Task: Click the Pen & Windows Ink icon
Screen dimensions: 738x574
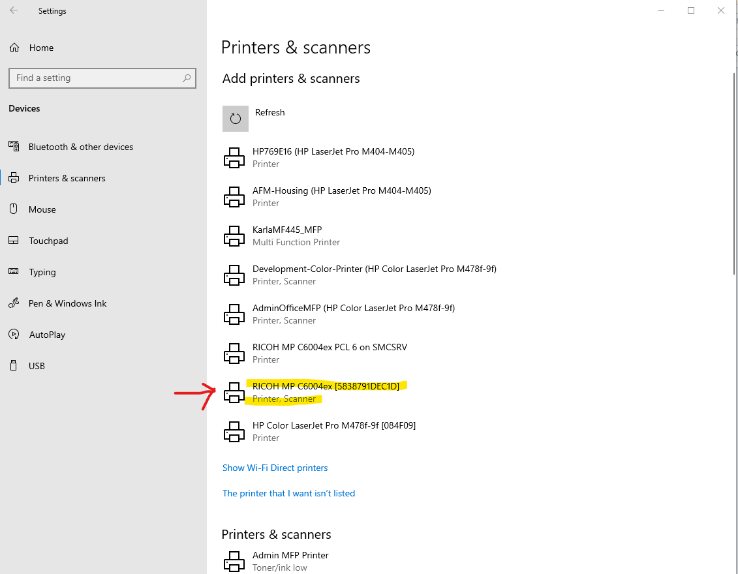Action: 14,303
